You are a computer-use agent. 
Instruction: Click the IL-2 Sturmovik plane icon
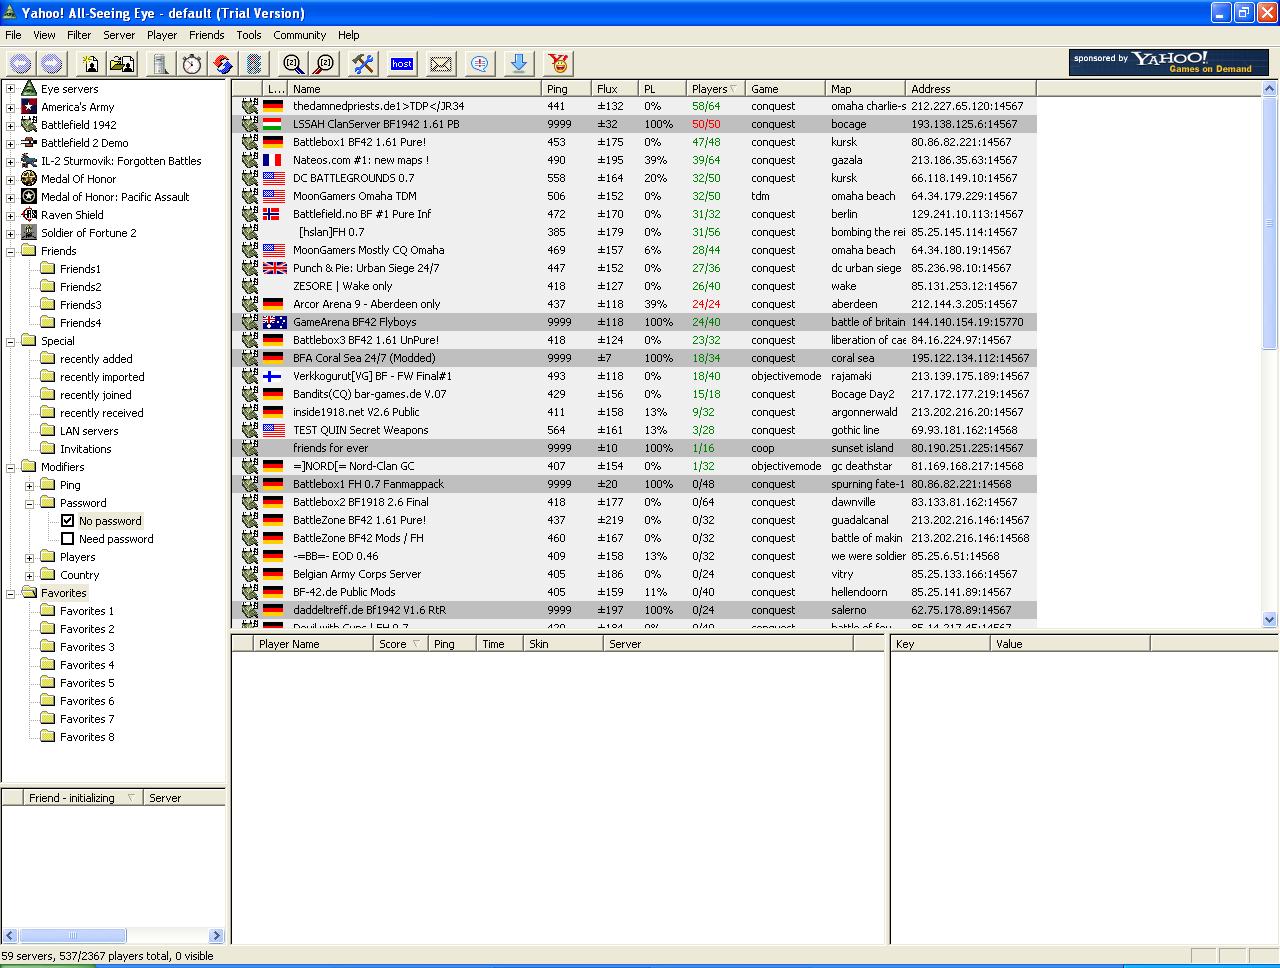[29, 161]
